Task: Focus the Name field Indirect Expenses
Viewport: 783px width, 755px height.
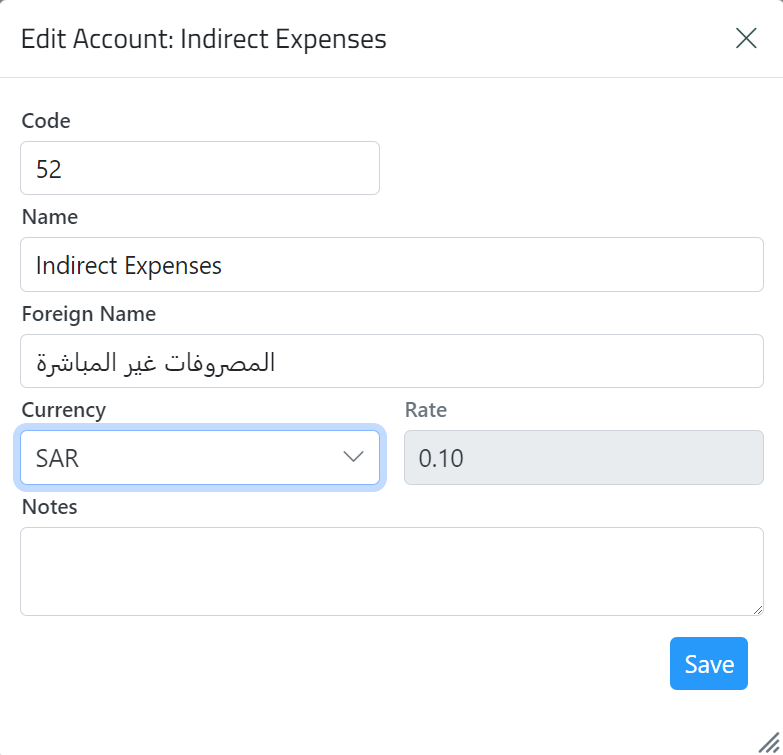Action: (392, 265)
